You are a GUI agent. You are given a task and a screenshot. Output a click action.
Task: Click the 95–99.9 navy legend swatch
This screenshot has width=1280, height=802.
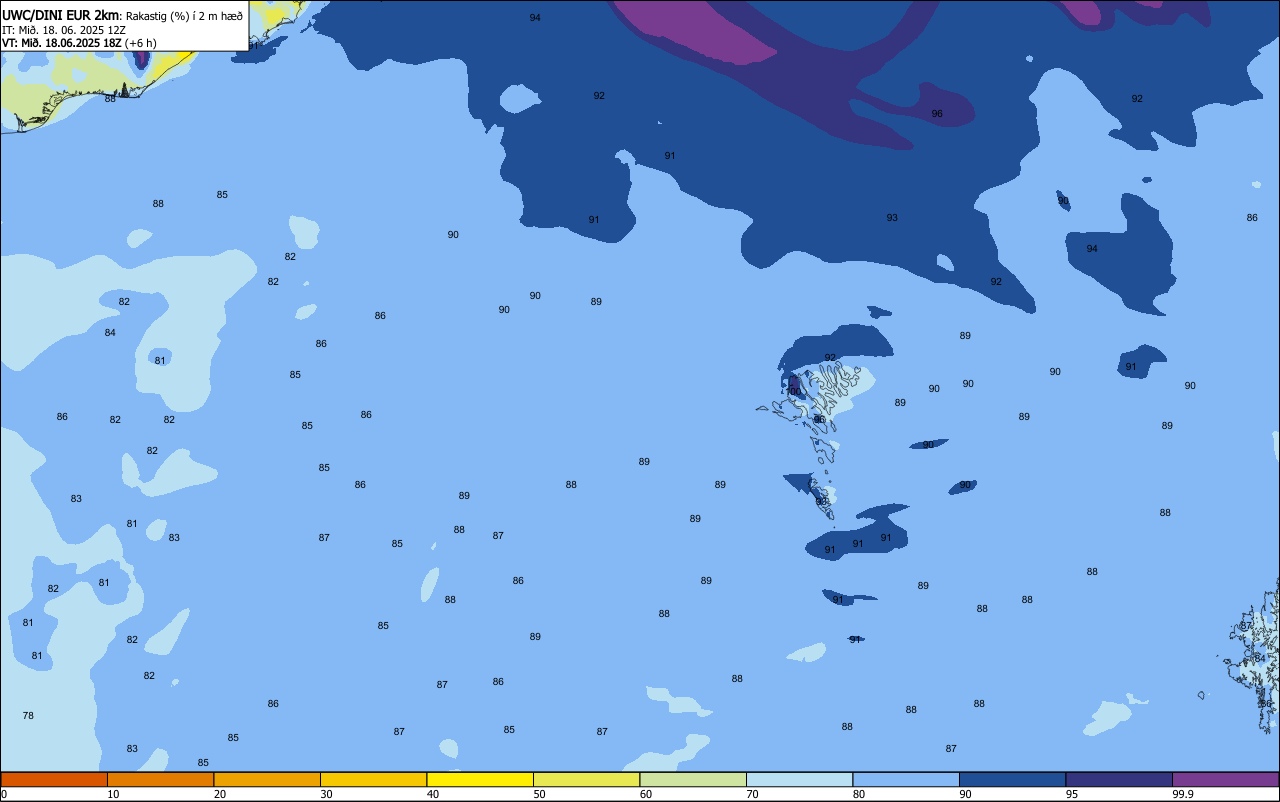(x=1119, y=779)
